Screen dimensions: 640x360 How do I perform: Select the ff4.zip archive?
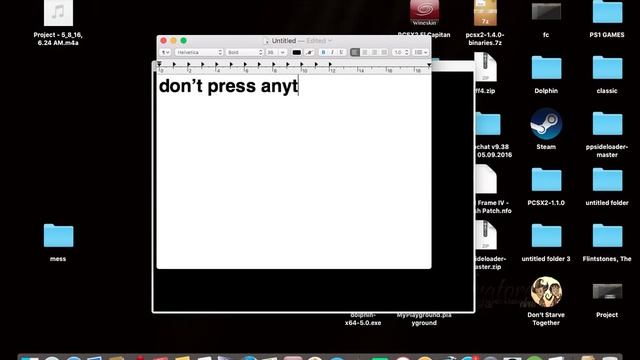coord(486,67)
